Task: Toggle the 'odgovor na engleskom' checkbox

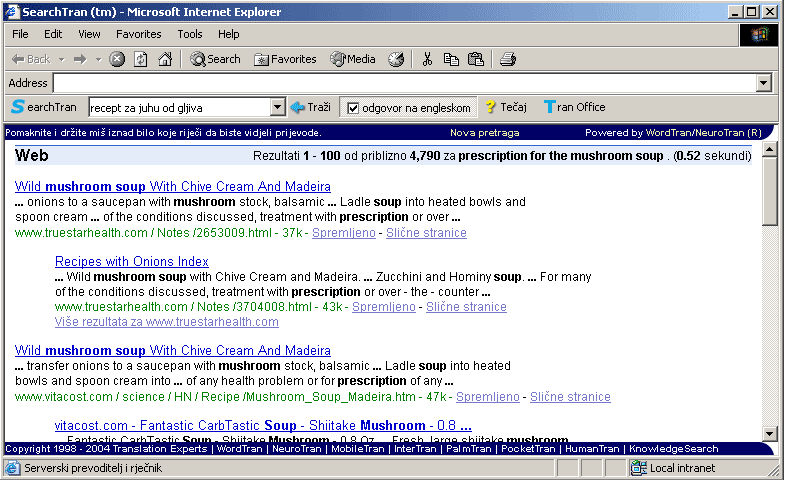Action: click(x=353, y=108)
